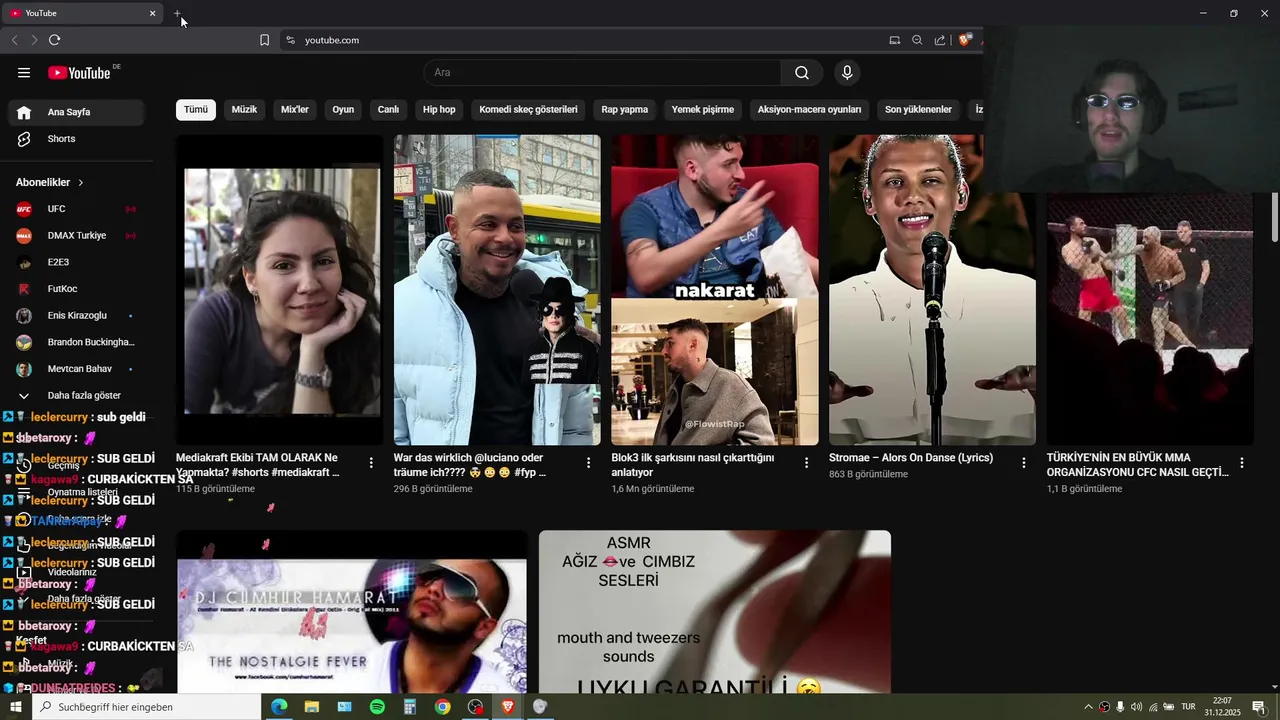Screen dimensions: 1280x720
Task: Select the Yemek pişirme filter chip
Action: tap(703, 109)
